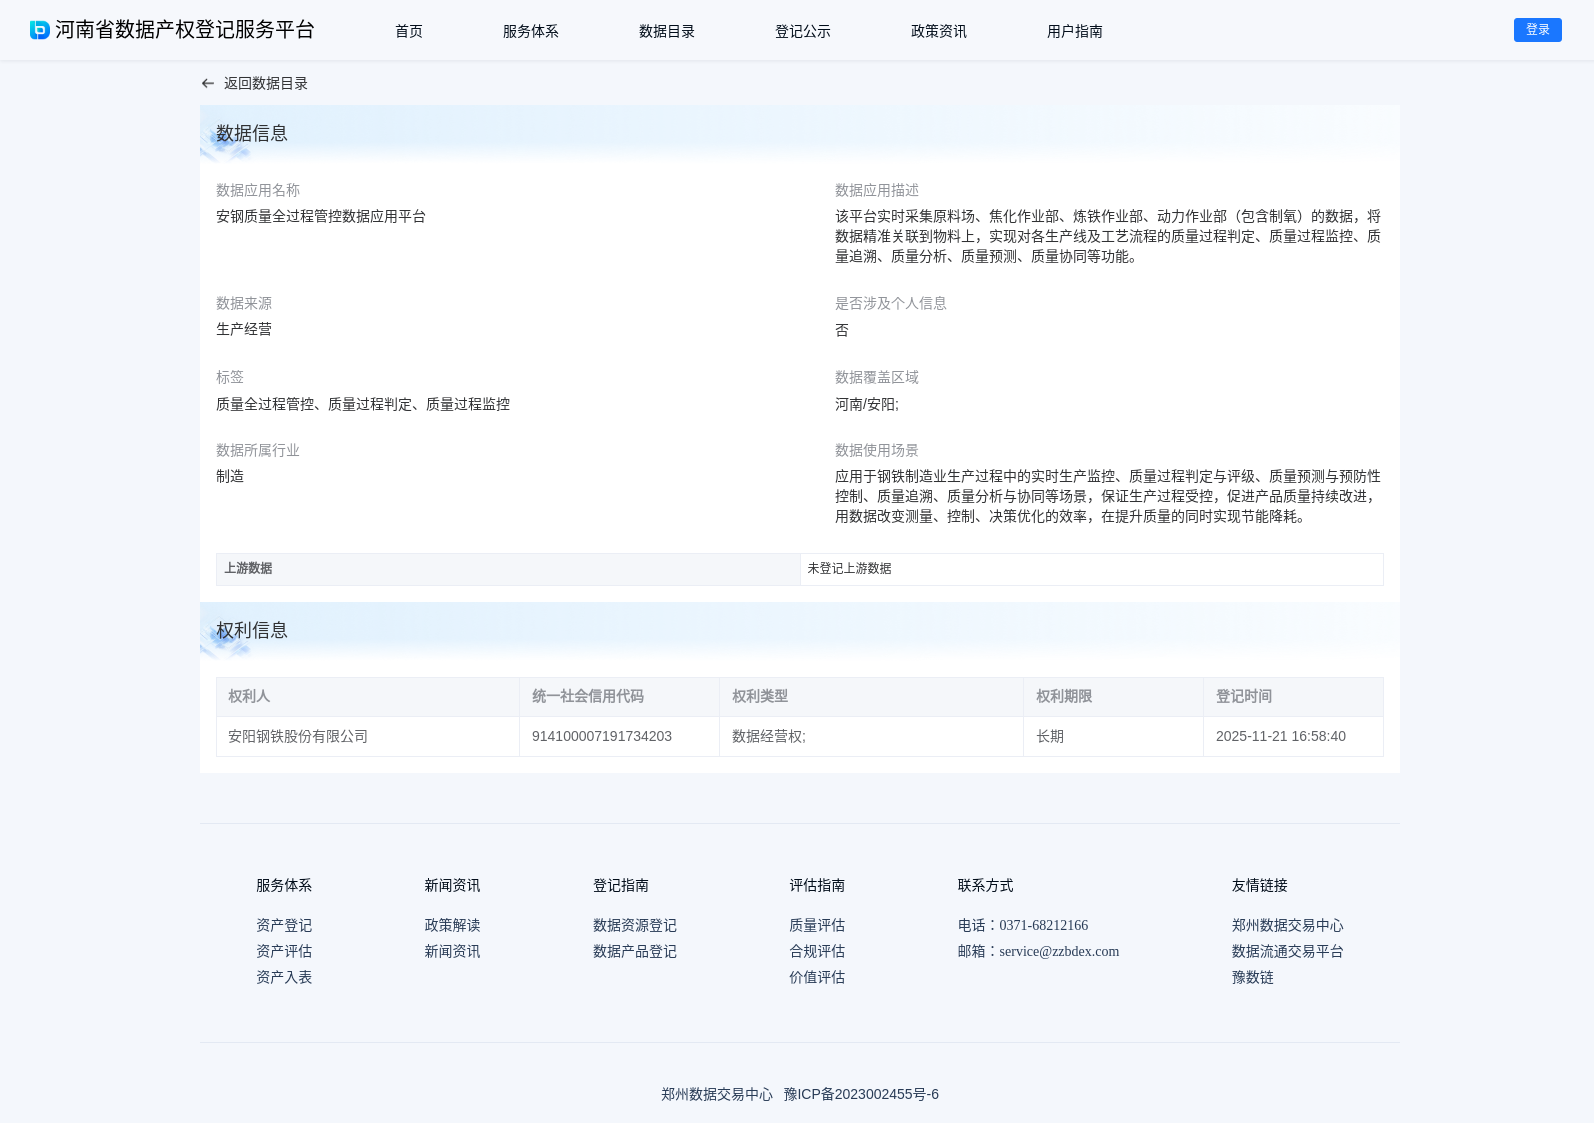Image resolution: width=1594 pixels, height=1123 pixels.
Task: Click personal info value 否
Action: pos(842,331)
